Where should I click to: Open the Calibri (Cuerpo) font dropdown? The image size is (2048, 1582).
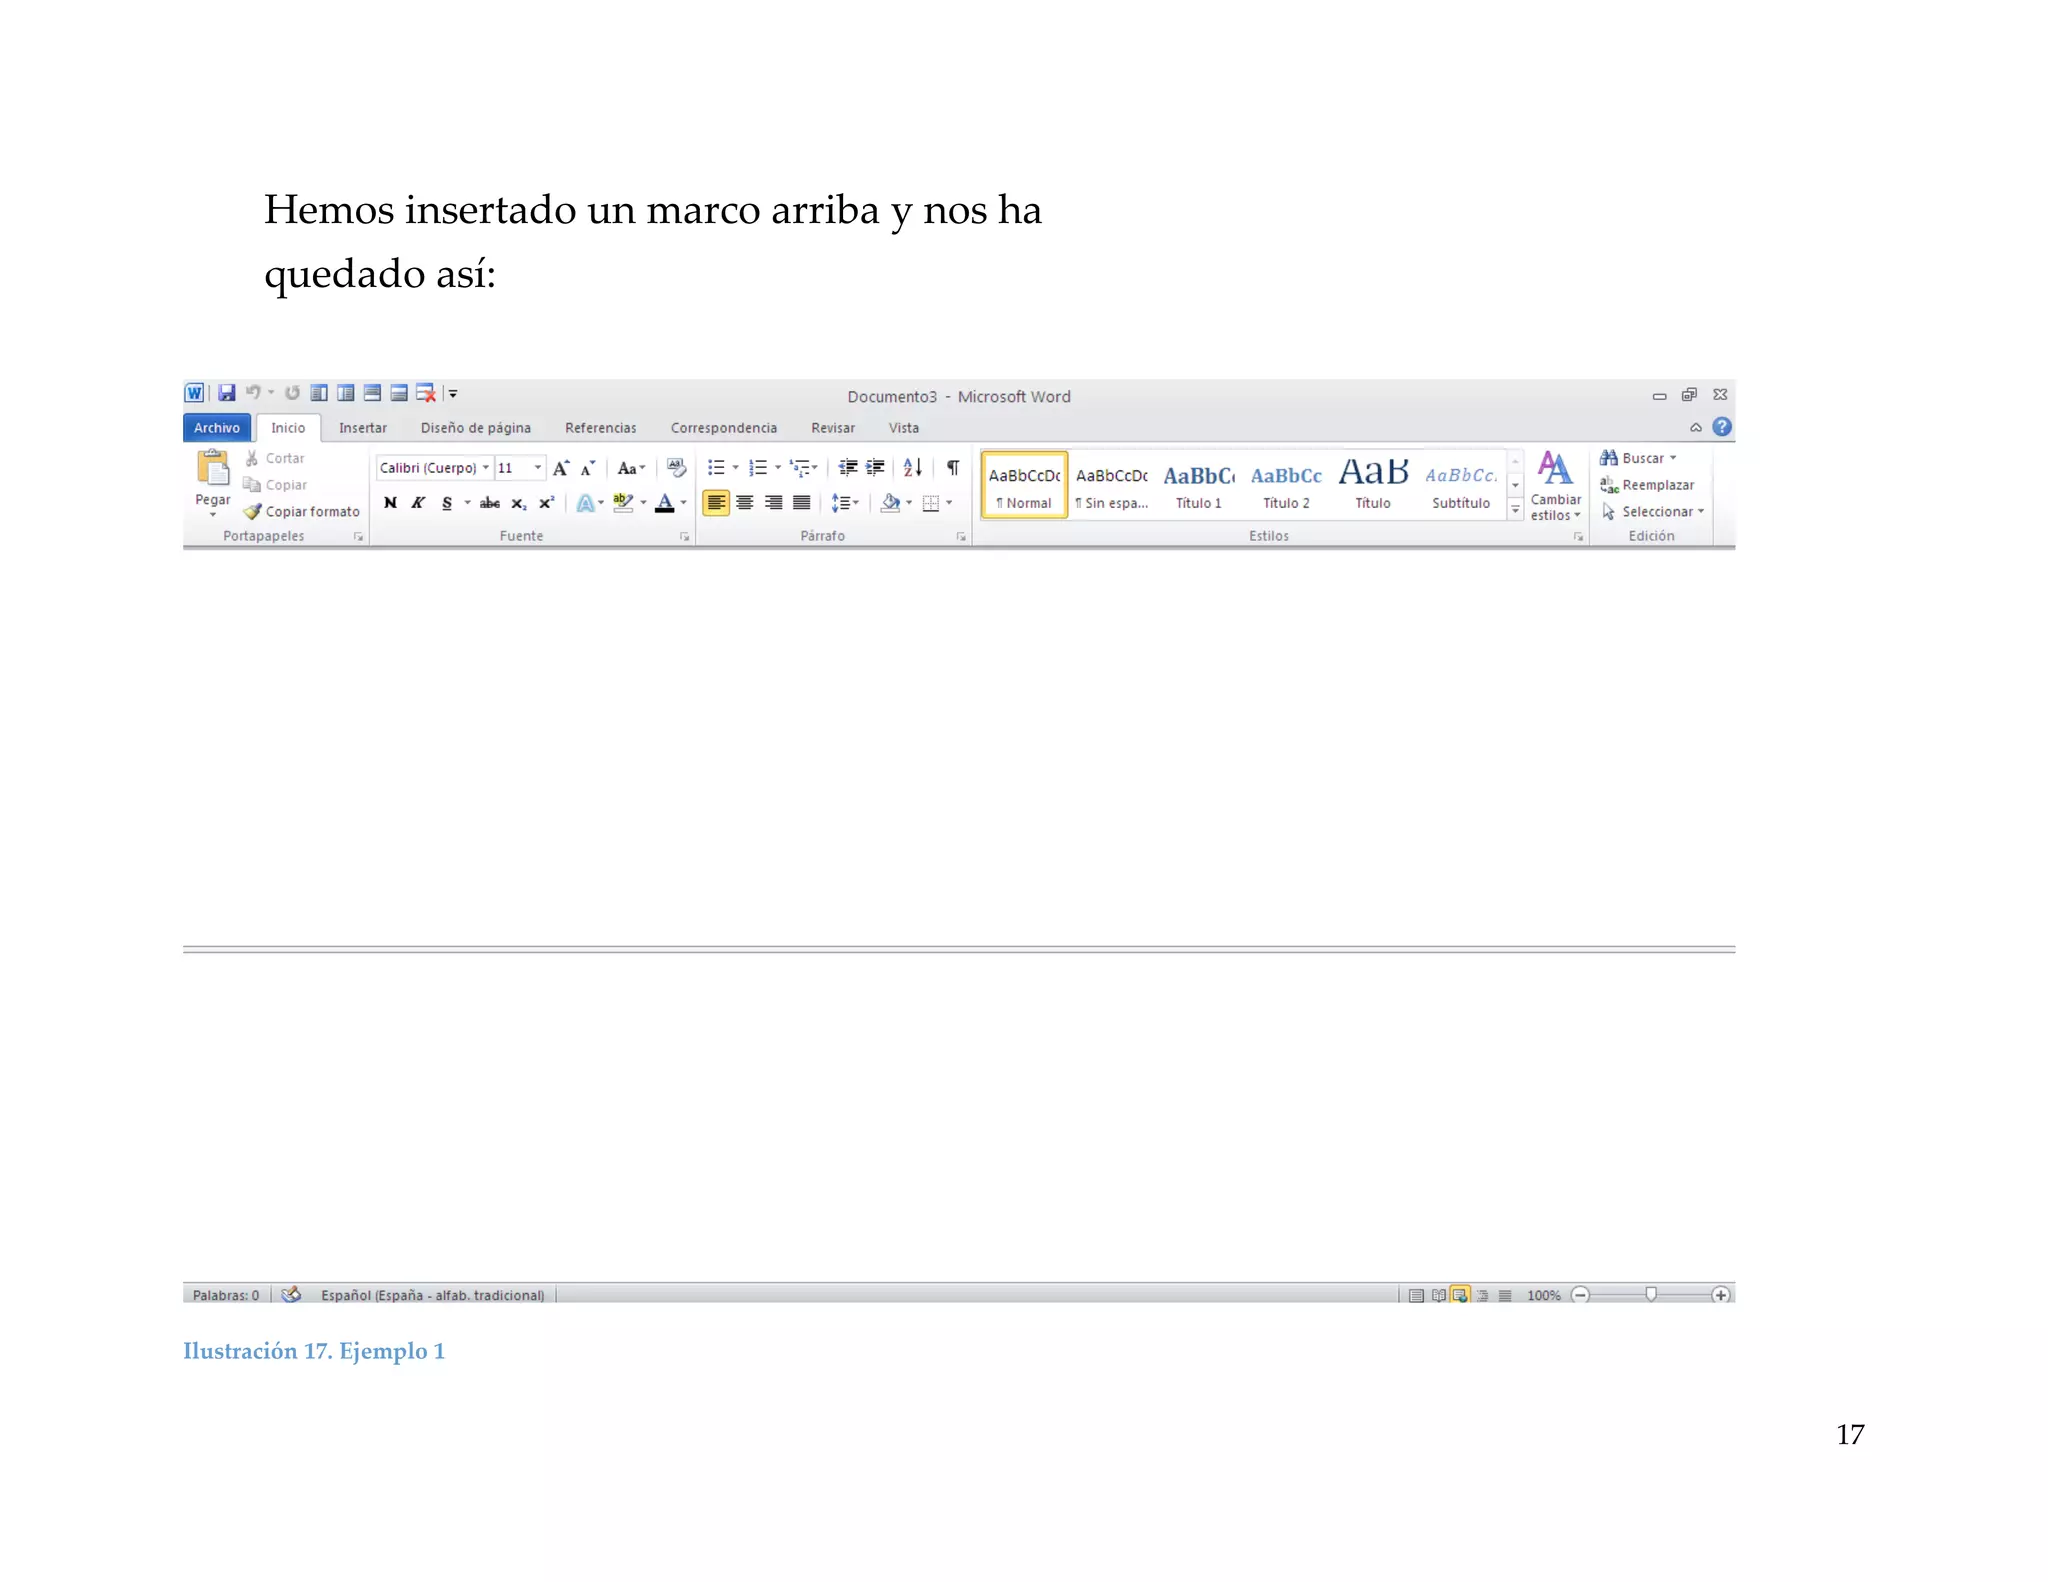point(486,468)
